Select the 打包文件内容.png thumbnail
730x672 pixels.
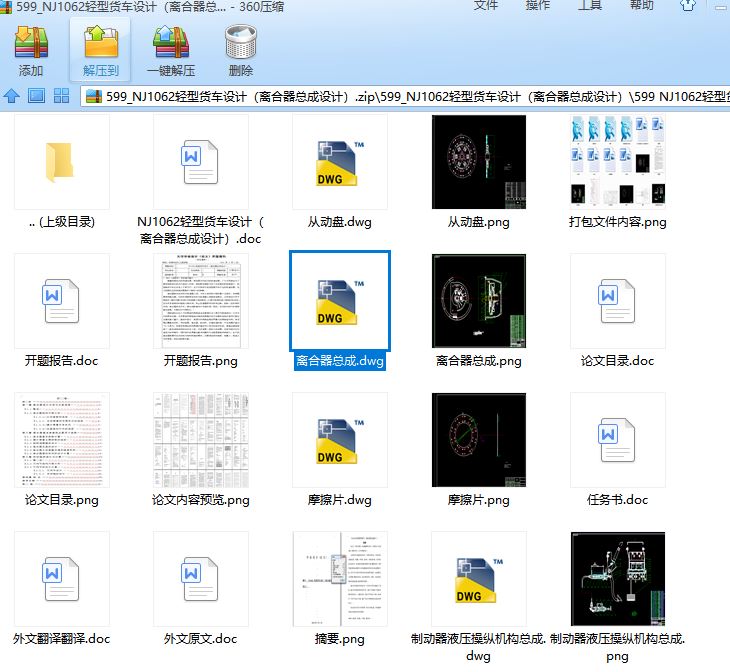click(x=617, y=162)
